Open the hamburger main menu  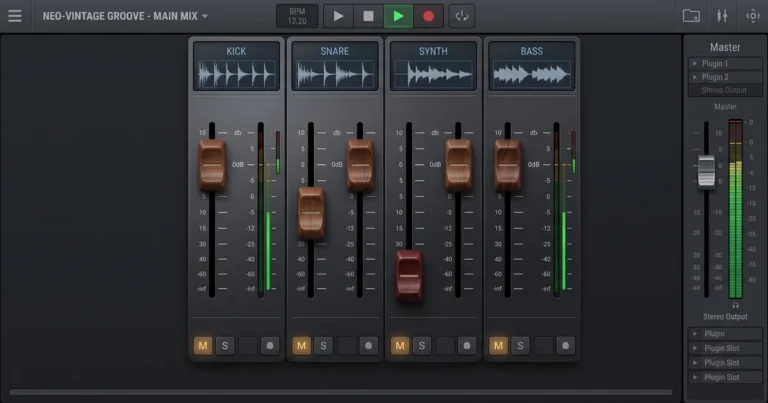click(15, 16)
